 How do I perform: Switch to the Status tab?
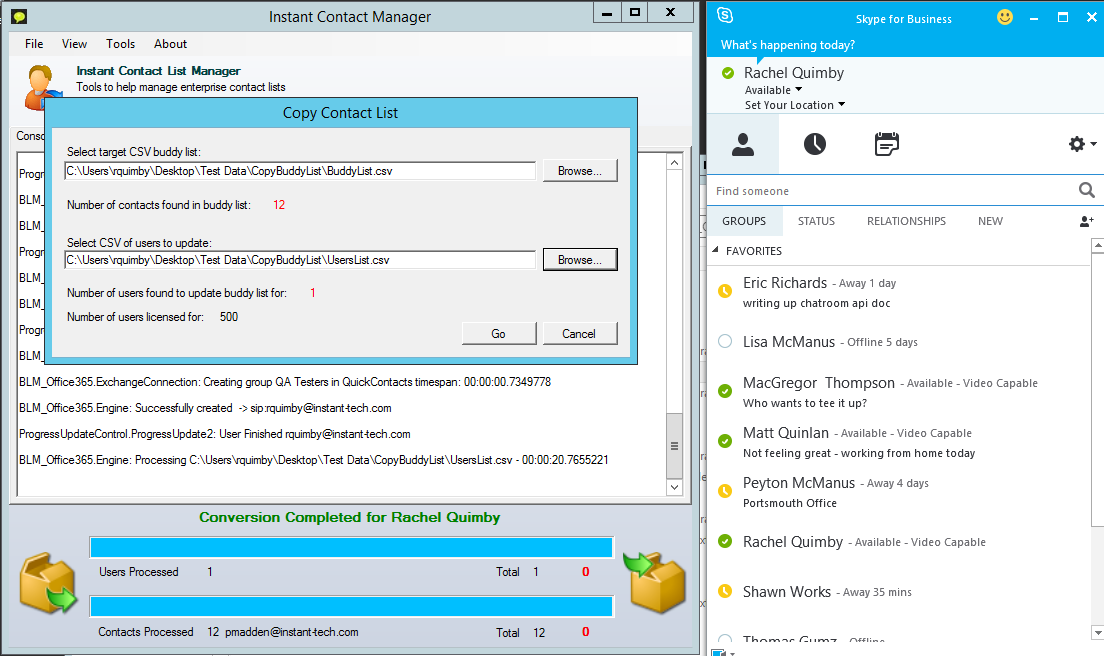(x=816, y=221)
